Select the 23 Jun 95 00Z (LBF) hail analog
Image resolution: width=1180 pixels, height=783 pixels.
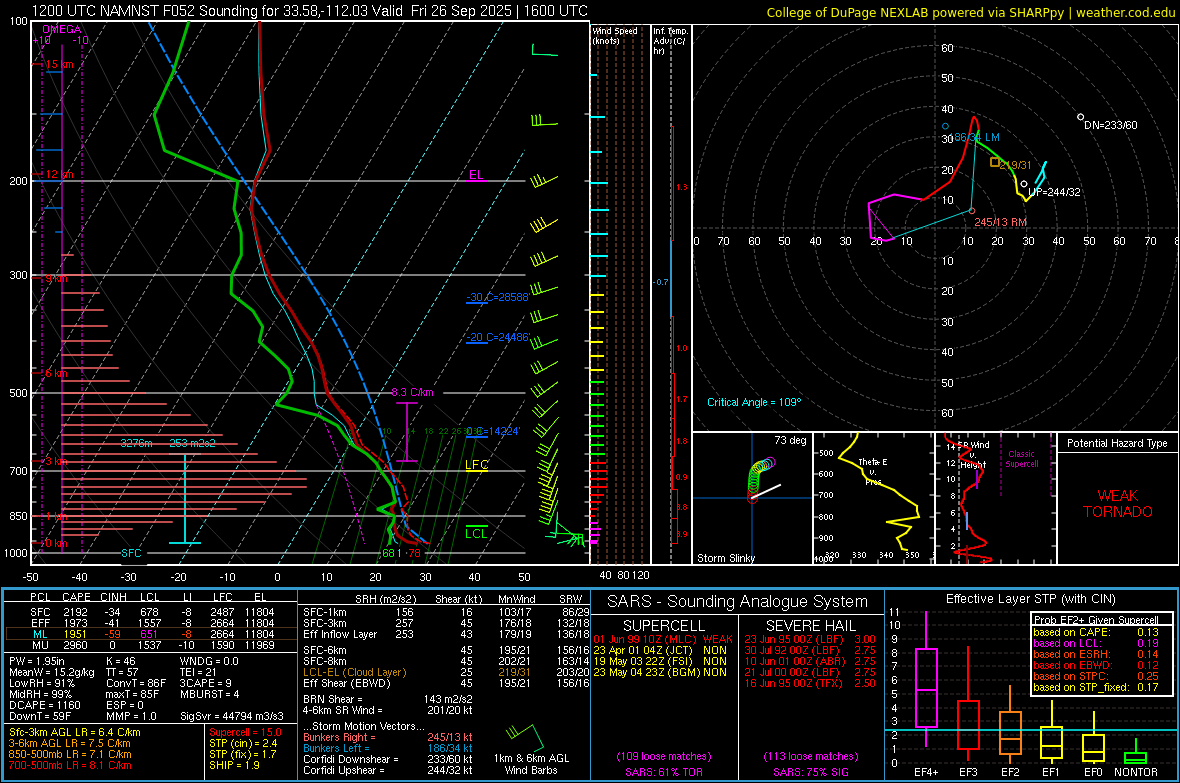click(810, 639)
